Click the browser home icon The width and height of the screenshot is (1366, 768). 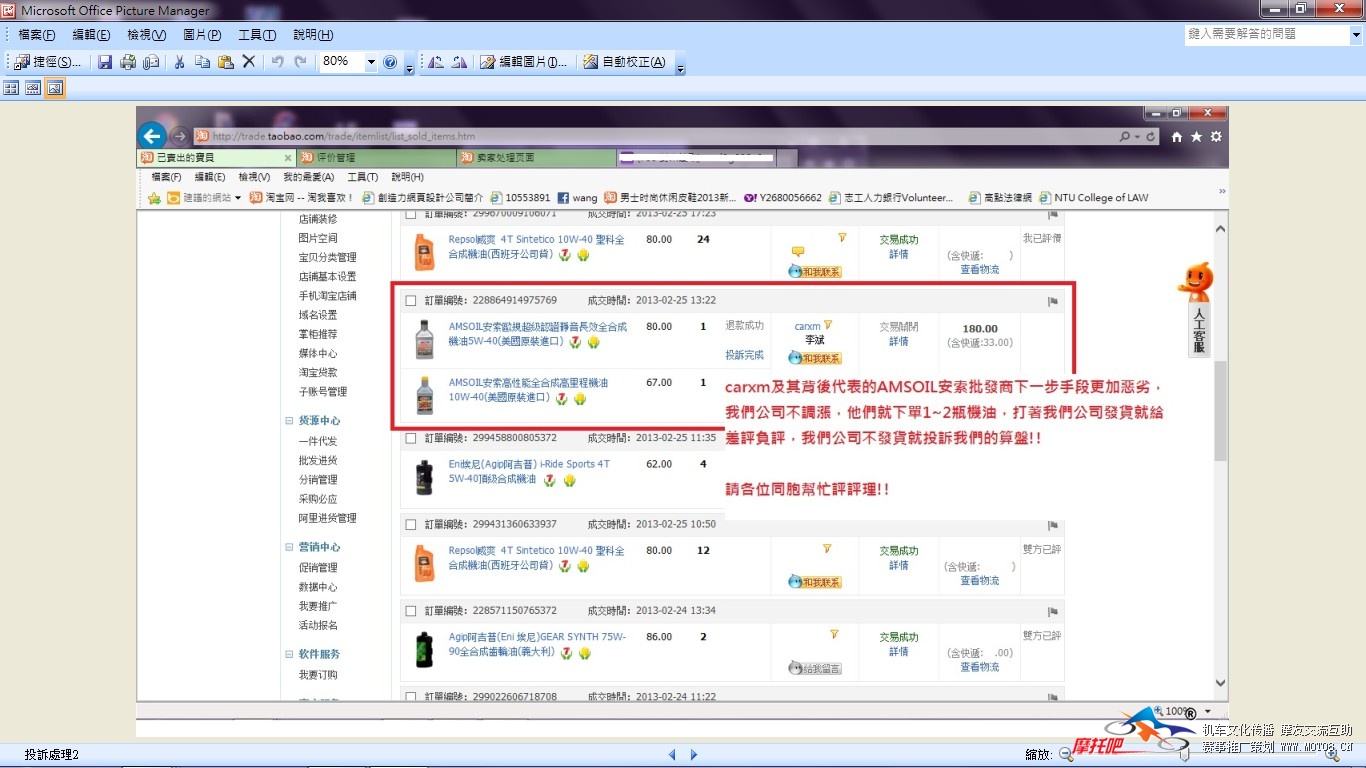(x=1177, y=136)
